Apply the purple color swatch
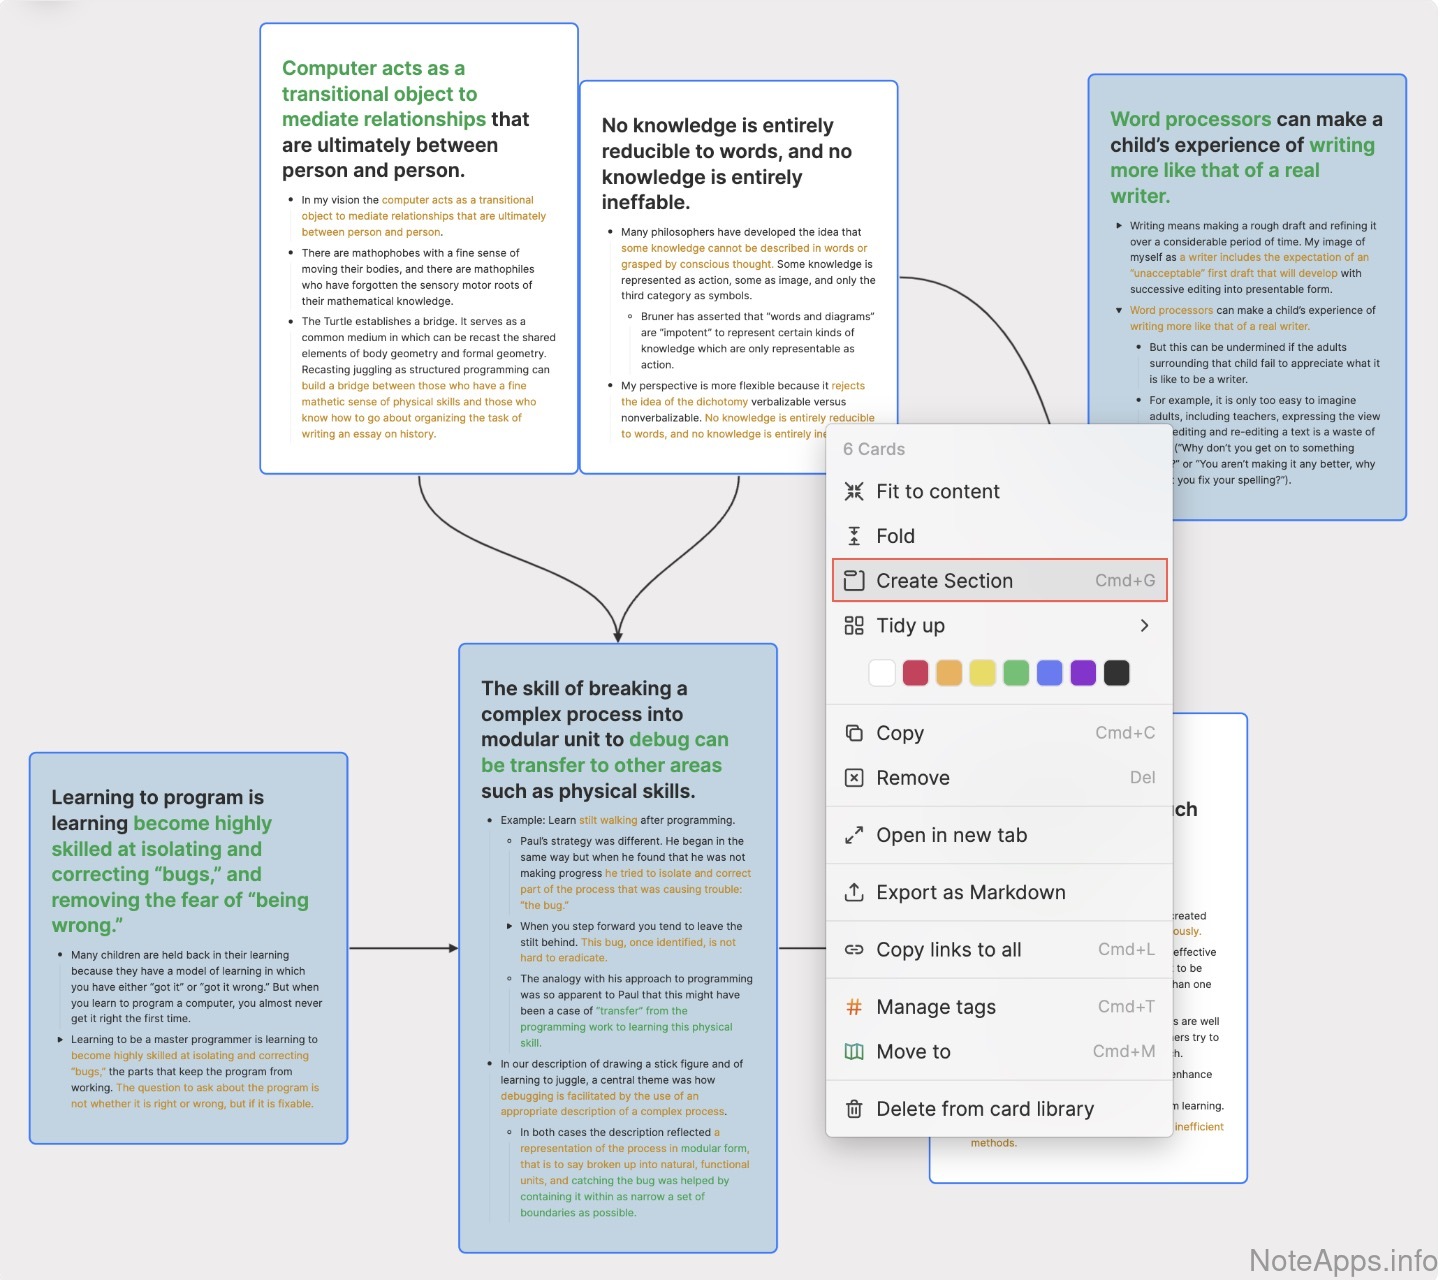This screenshot has height=1280, width=1440. [x=1083, y=673]
